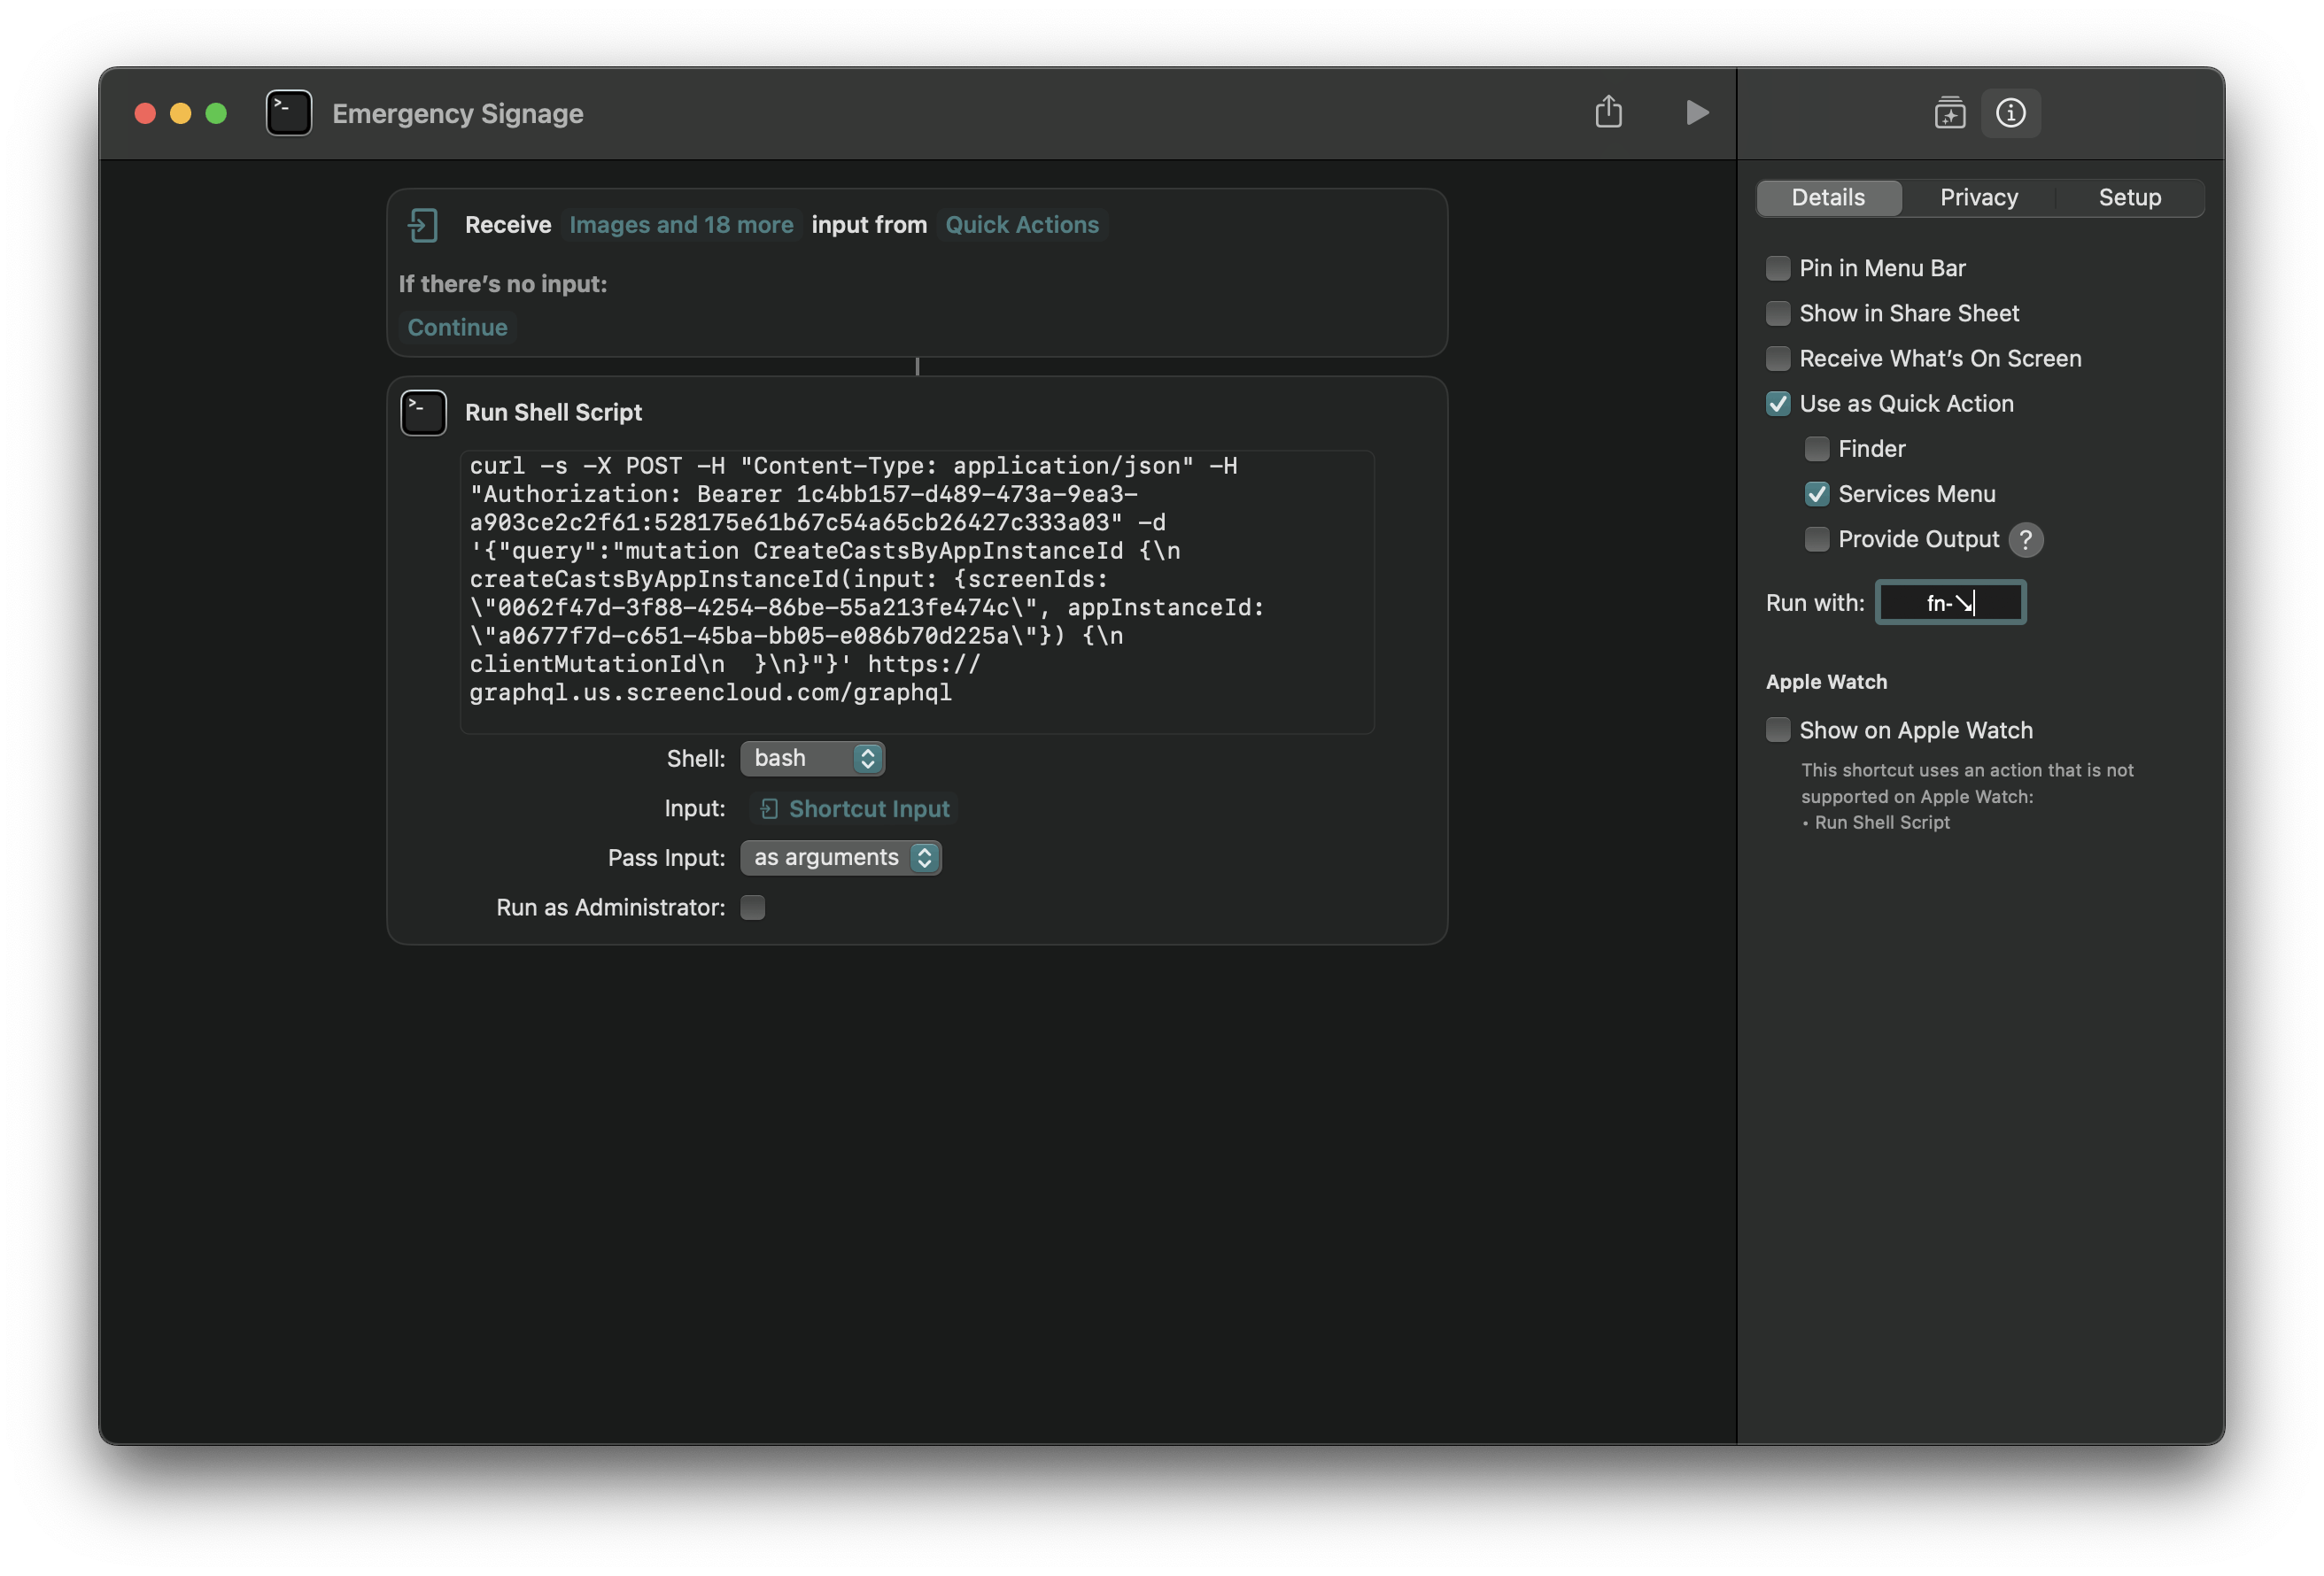Check Receive What's On Screen
Viewport: 2324px width, 1576px height.
tap(1777, 358)
